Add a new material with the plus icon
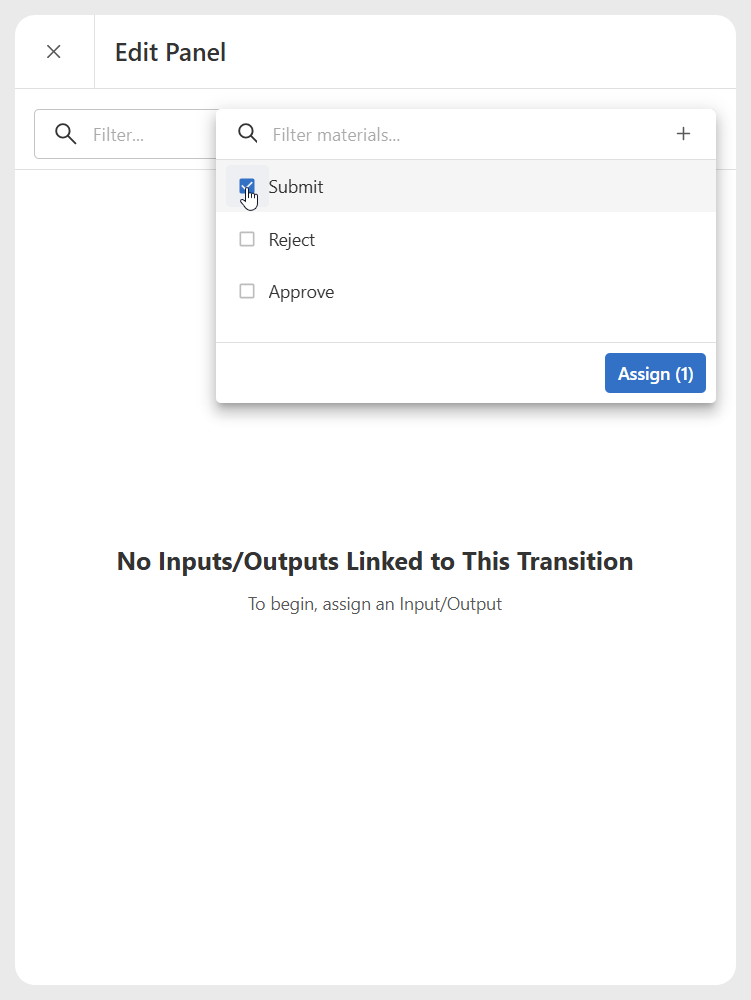The height and width of the screenshot is (1000, 751). (x=683, y=134)
